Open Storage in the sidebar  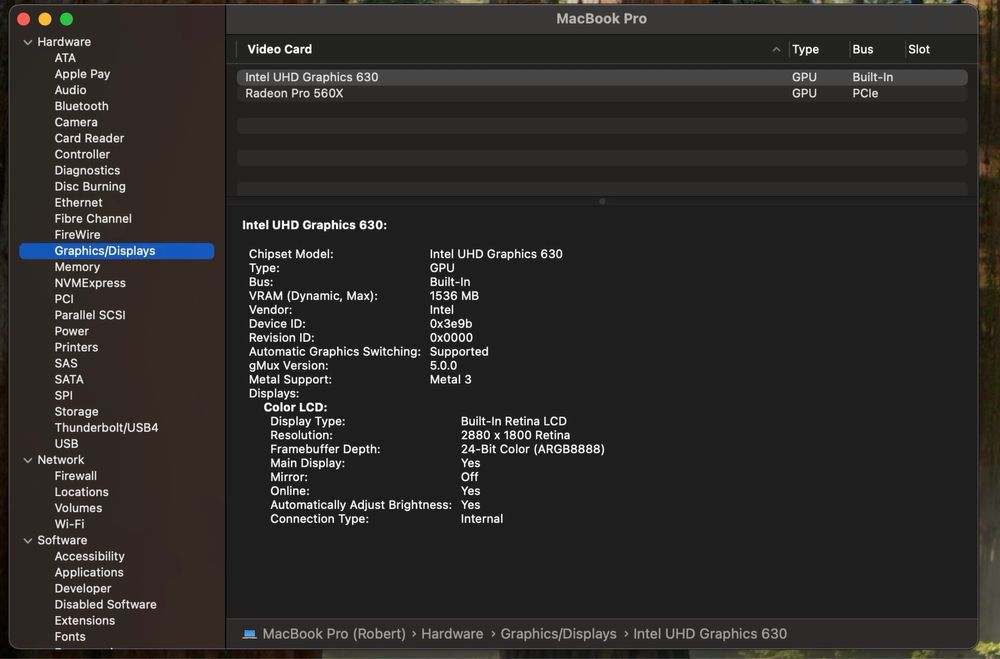pyautogui.click(x=77, y=411)
